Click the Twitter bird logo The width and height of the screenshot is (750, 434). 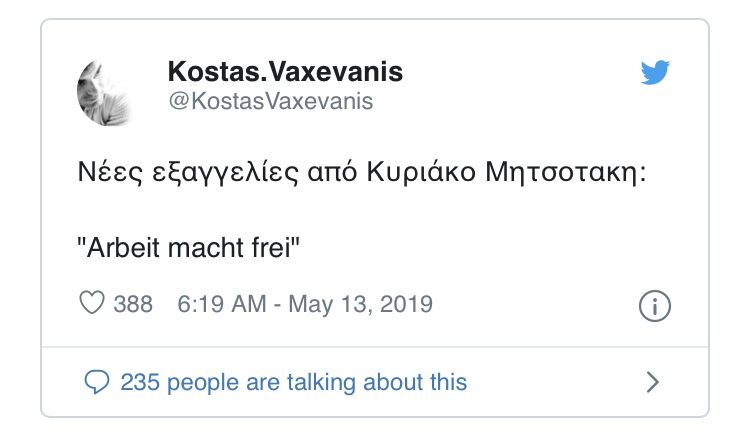pyautogui.click(x=656, y=74)
